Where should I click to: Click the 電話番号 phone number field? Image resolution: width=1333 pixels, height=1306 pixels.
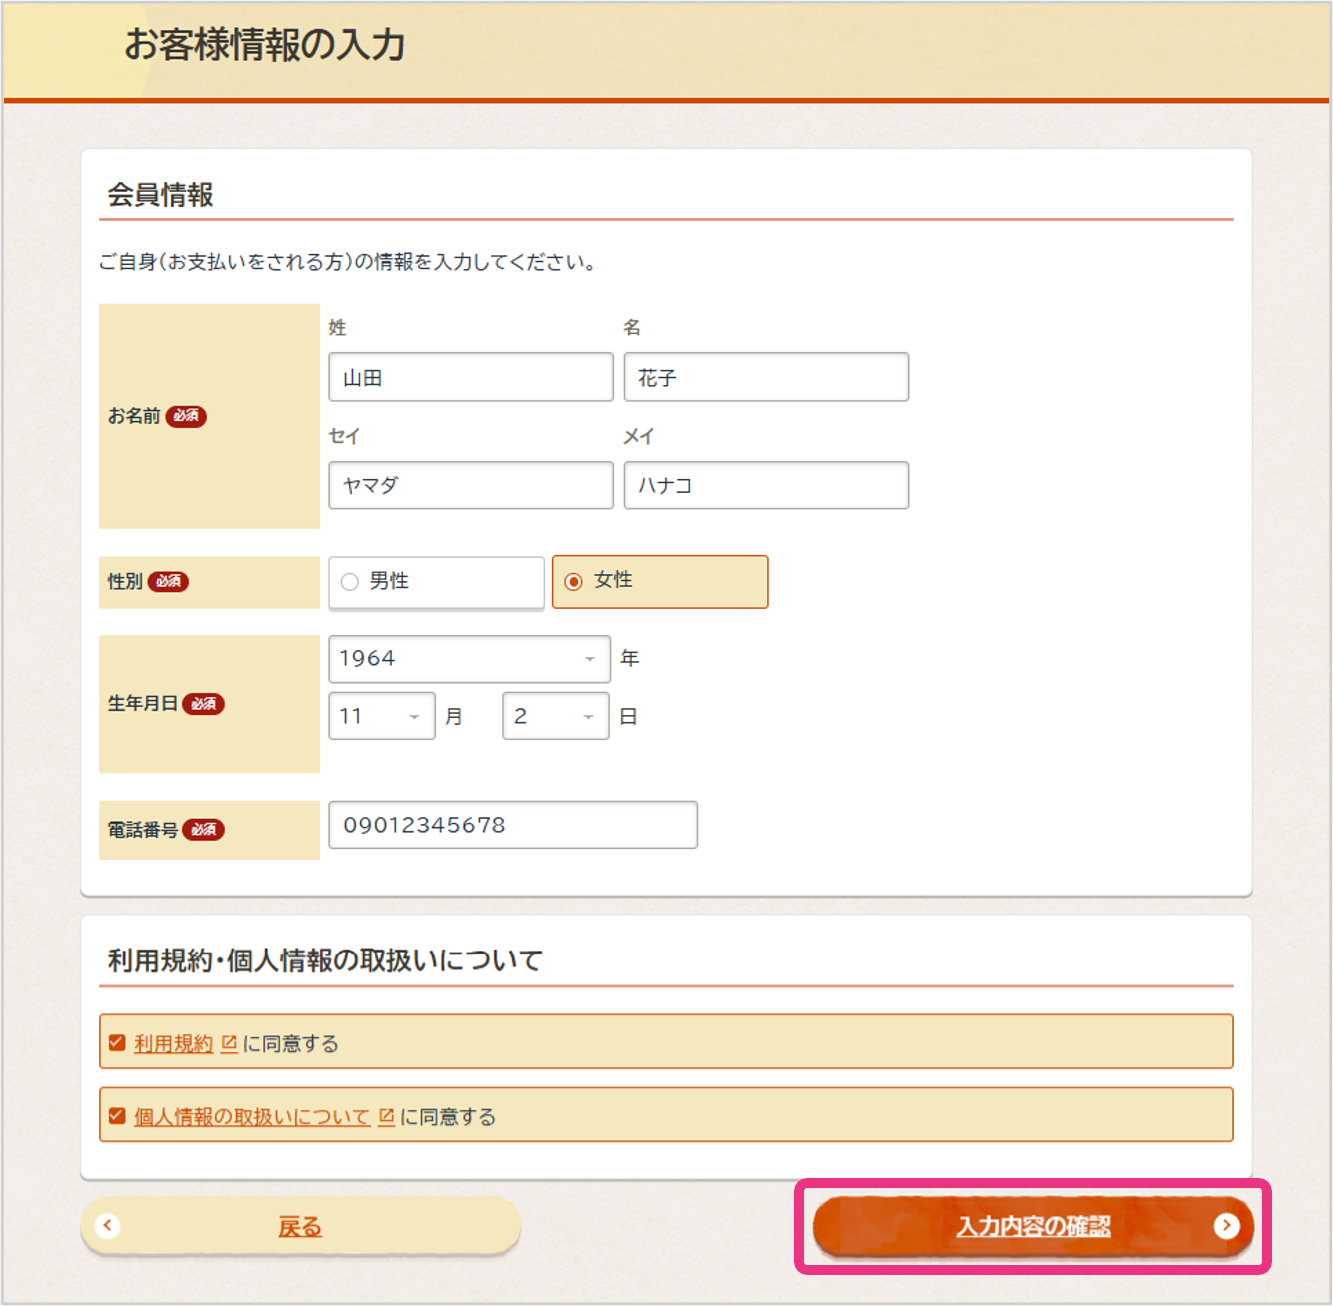512,825
